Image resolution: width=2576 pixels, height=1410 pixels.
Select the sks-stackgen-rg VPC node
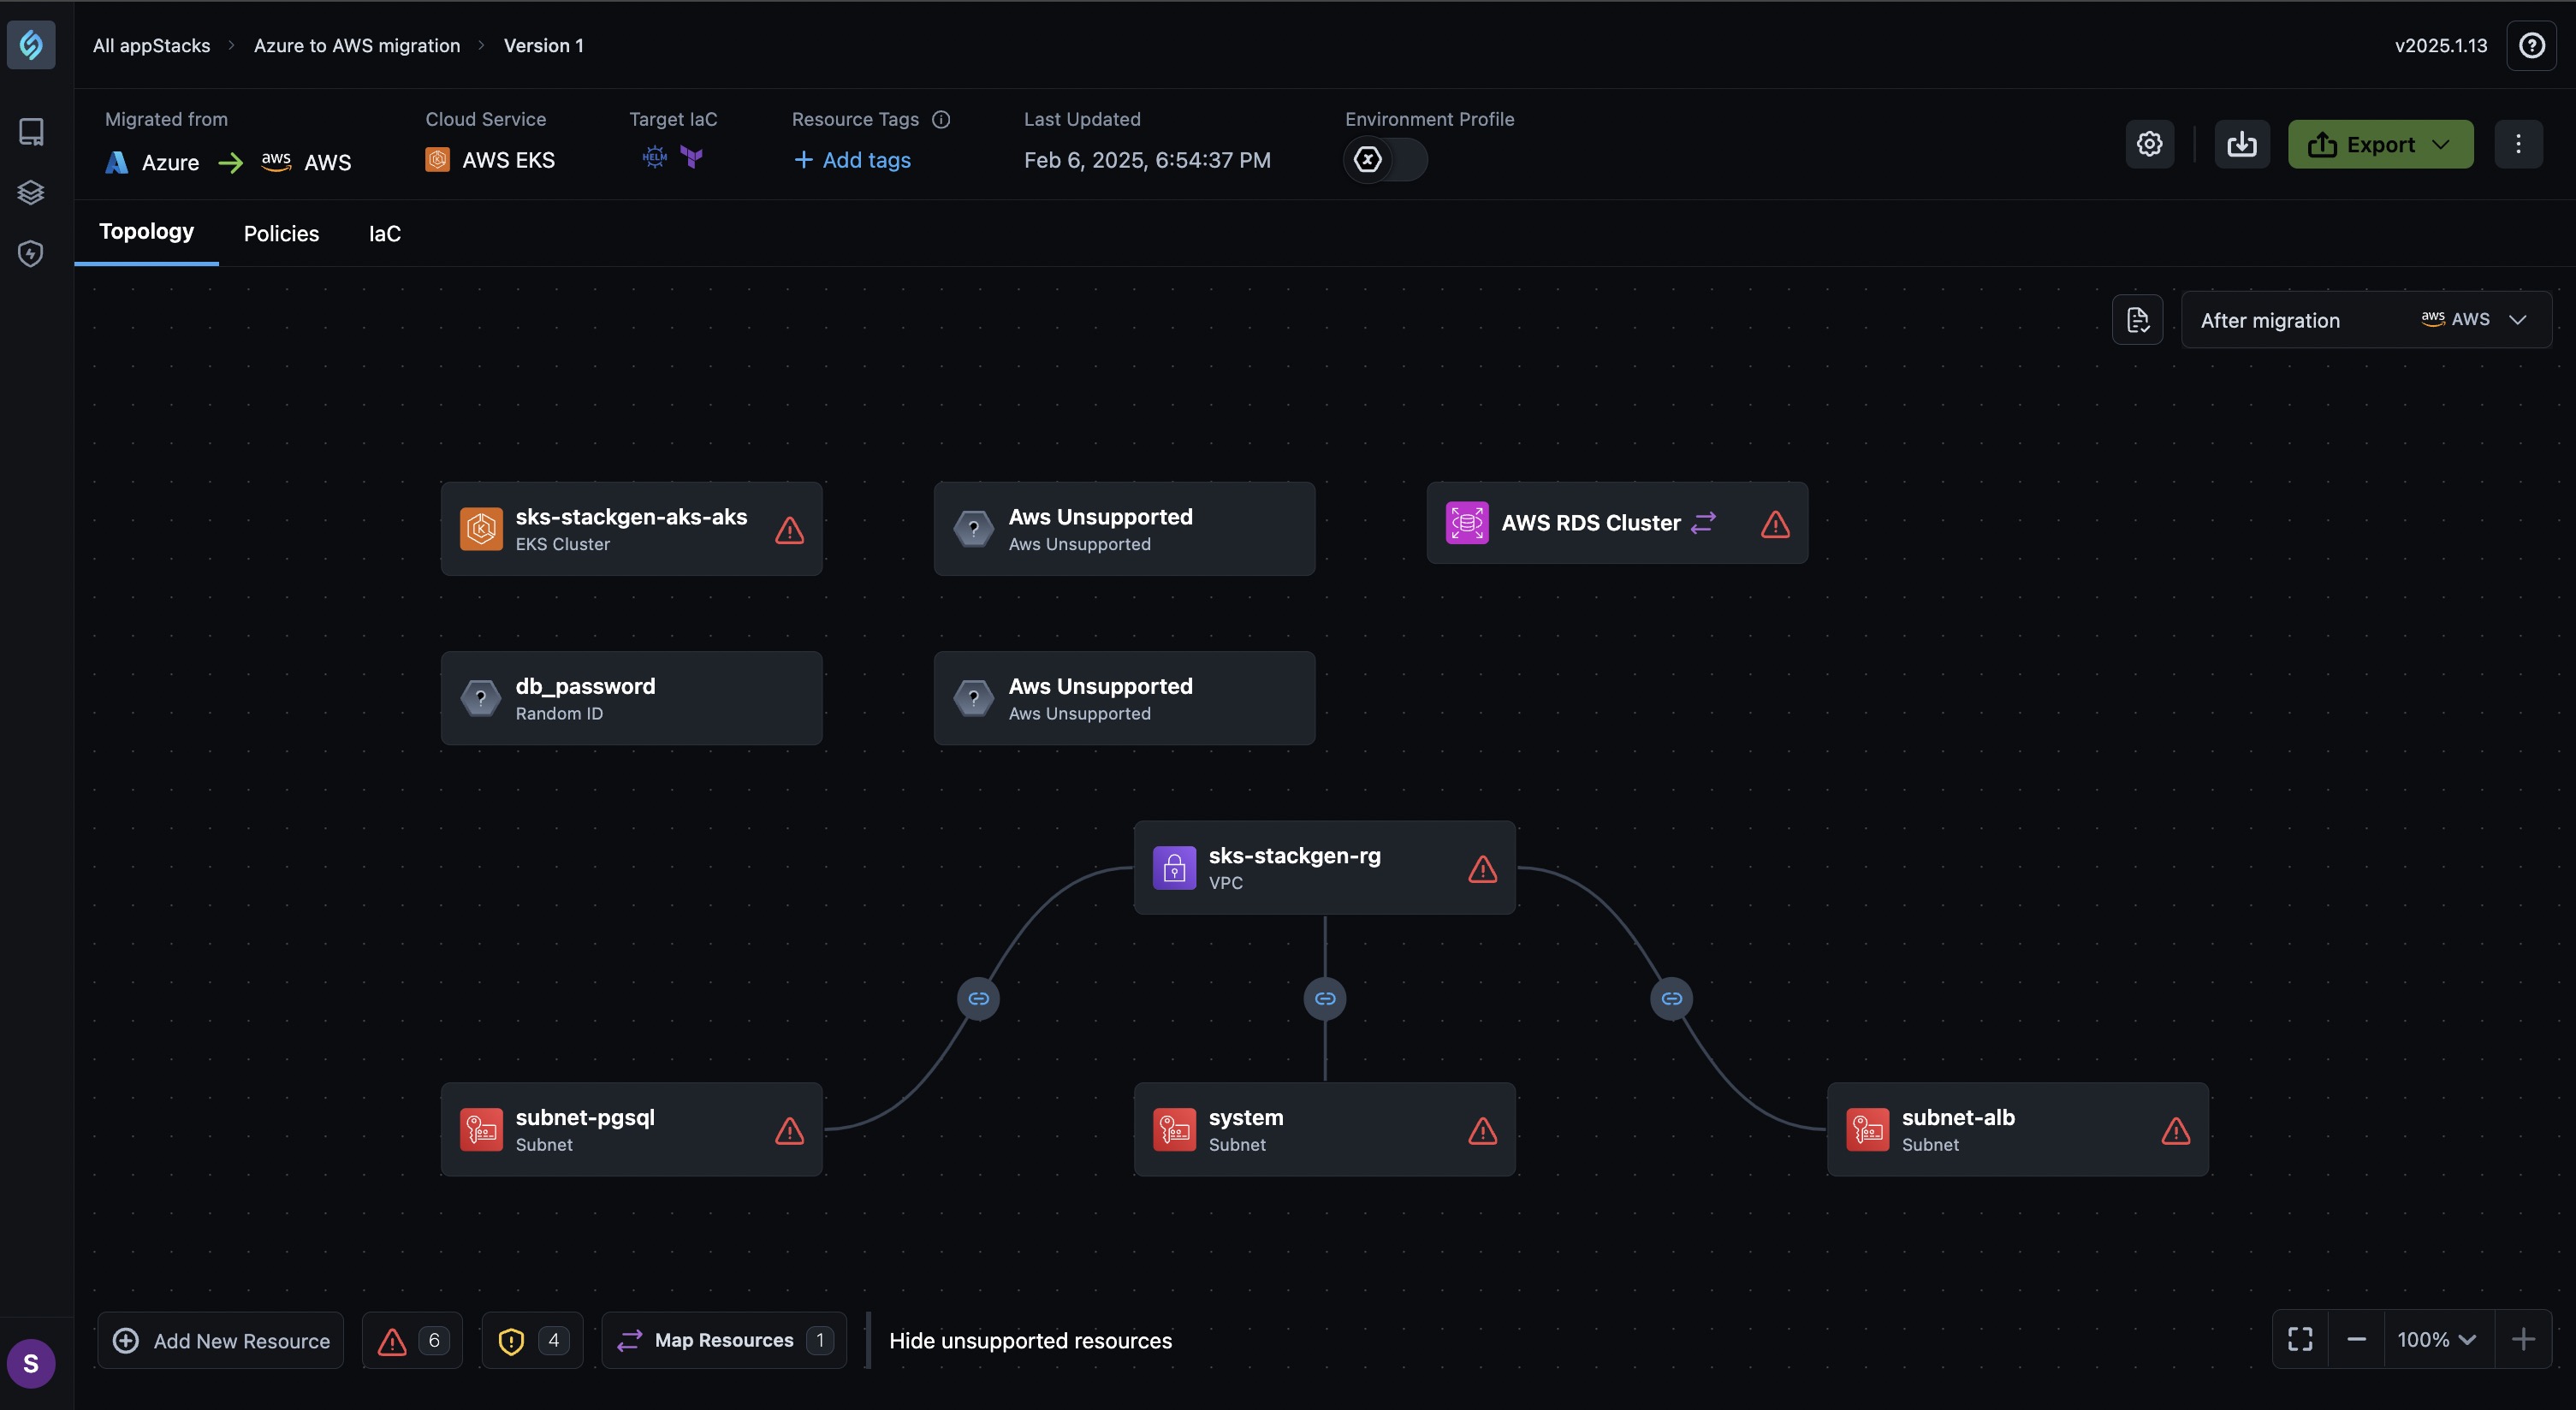click(1324, 868)
